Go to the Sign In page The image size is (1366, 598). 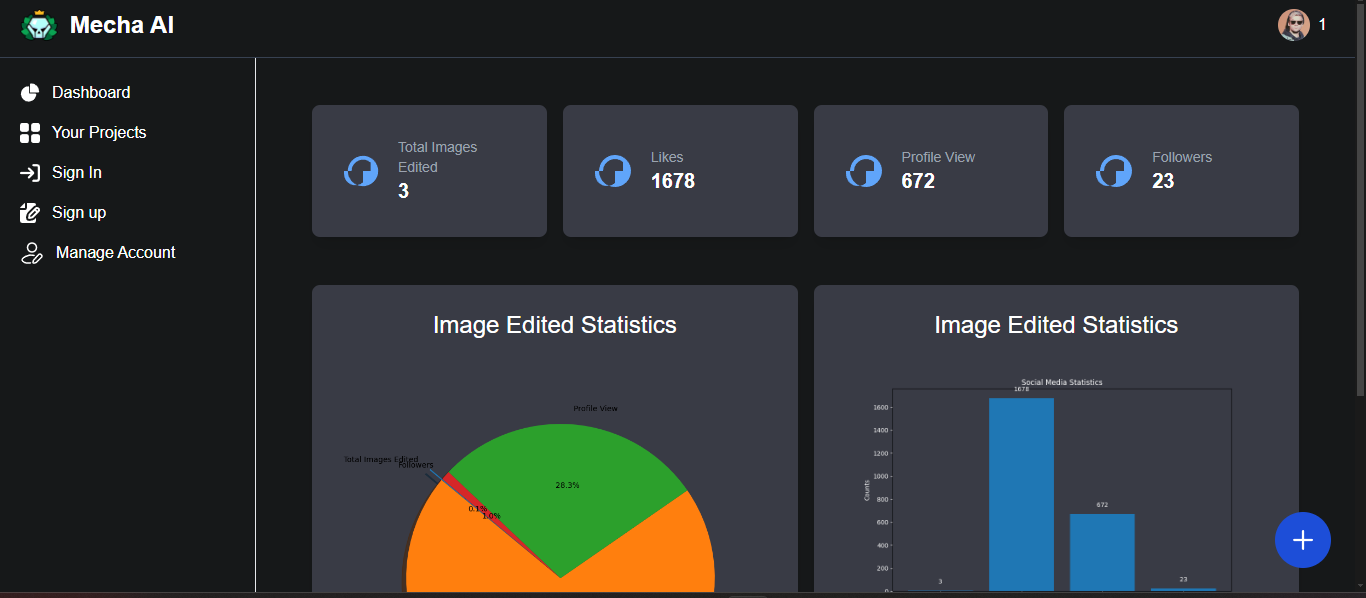coord(77,172)
